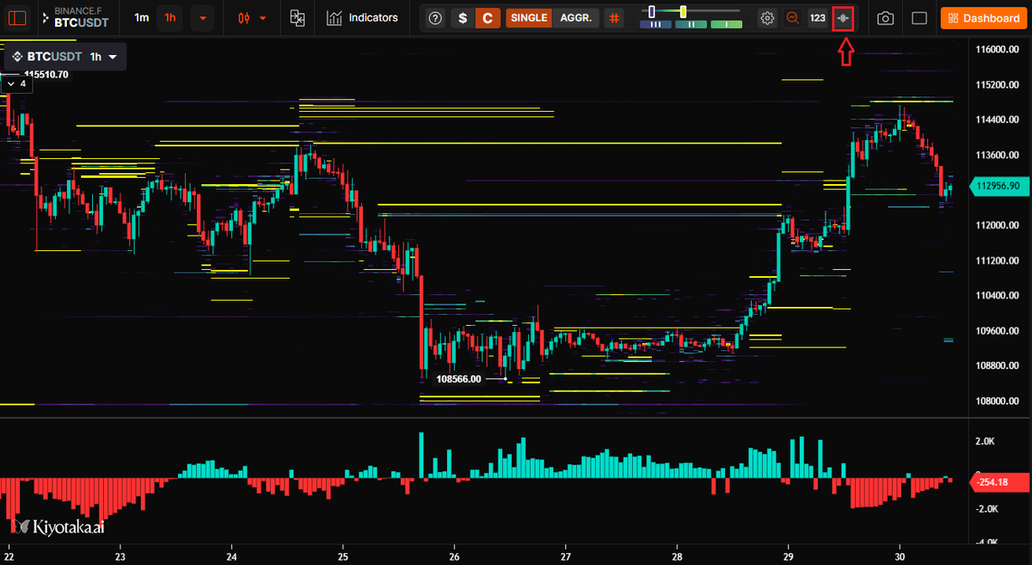Switch to dollar ($) denomination
1032x565 pixels.
coord(461,18)
